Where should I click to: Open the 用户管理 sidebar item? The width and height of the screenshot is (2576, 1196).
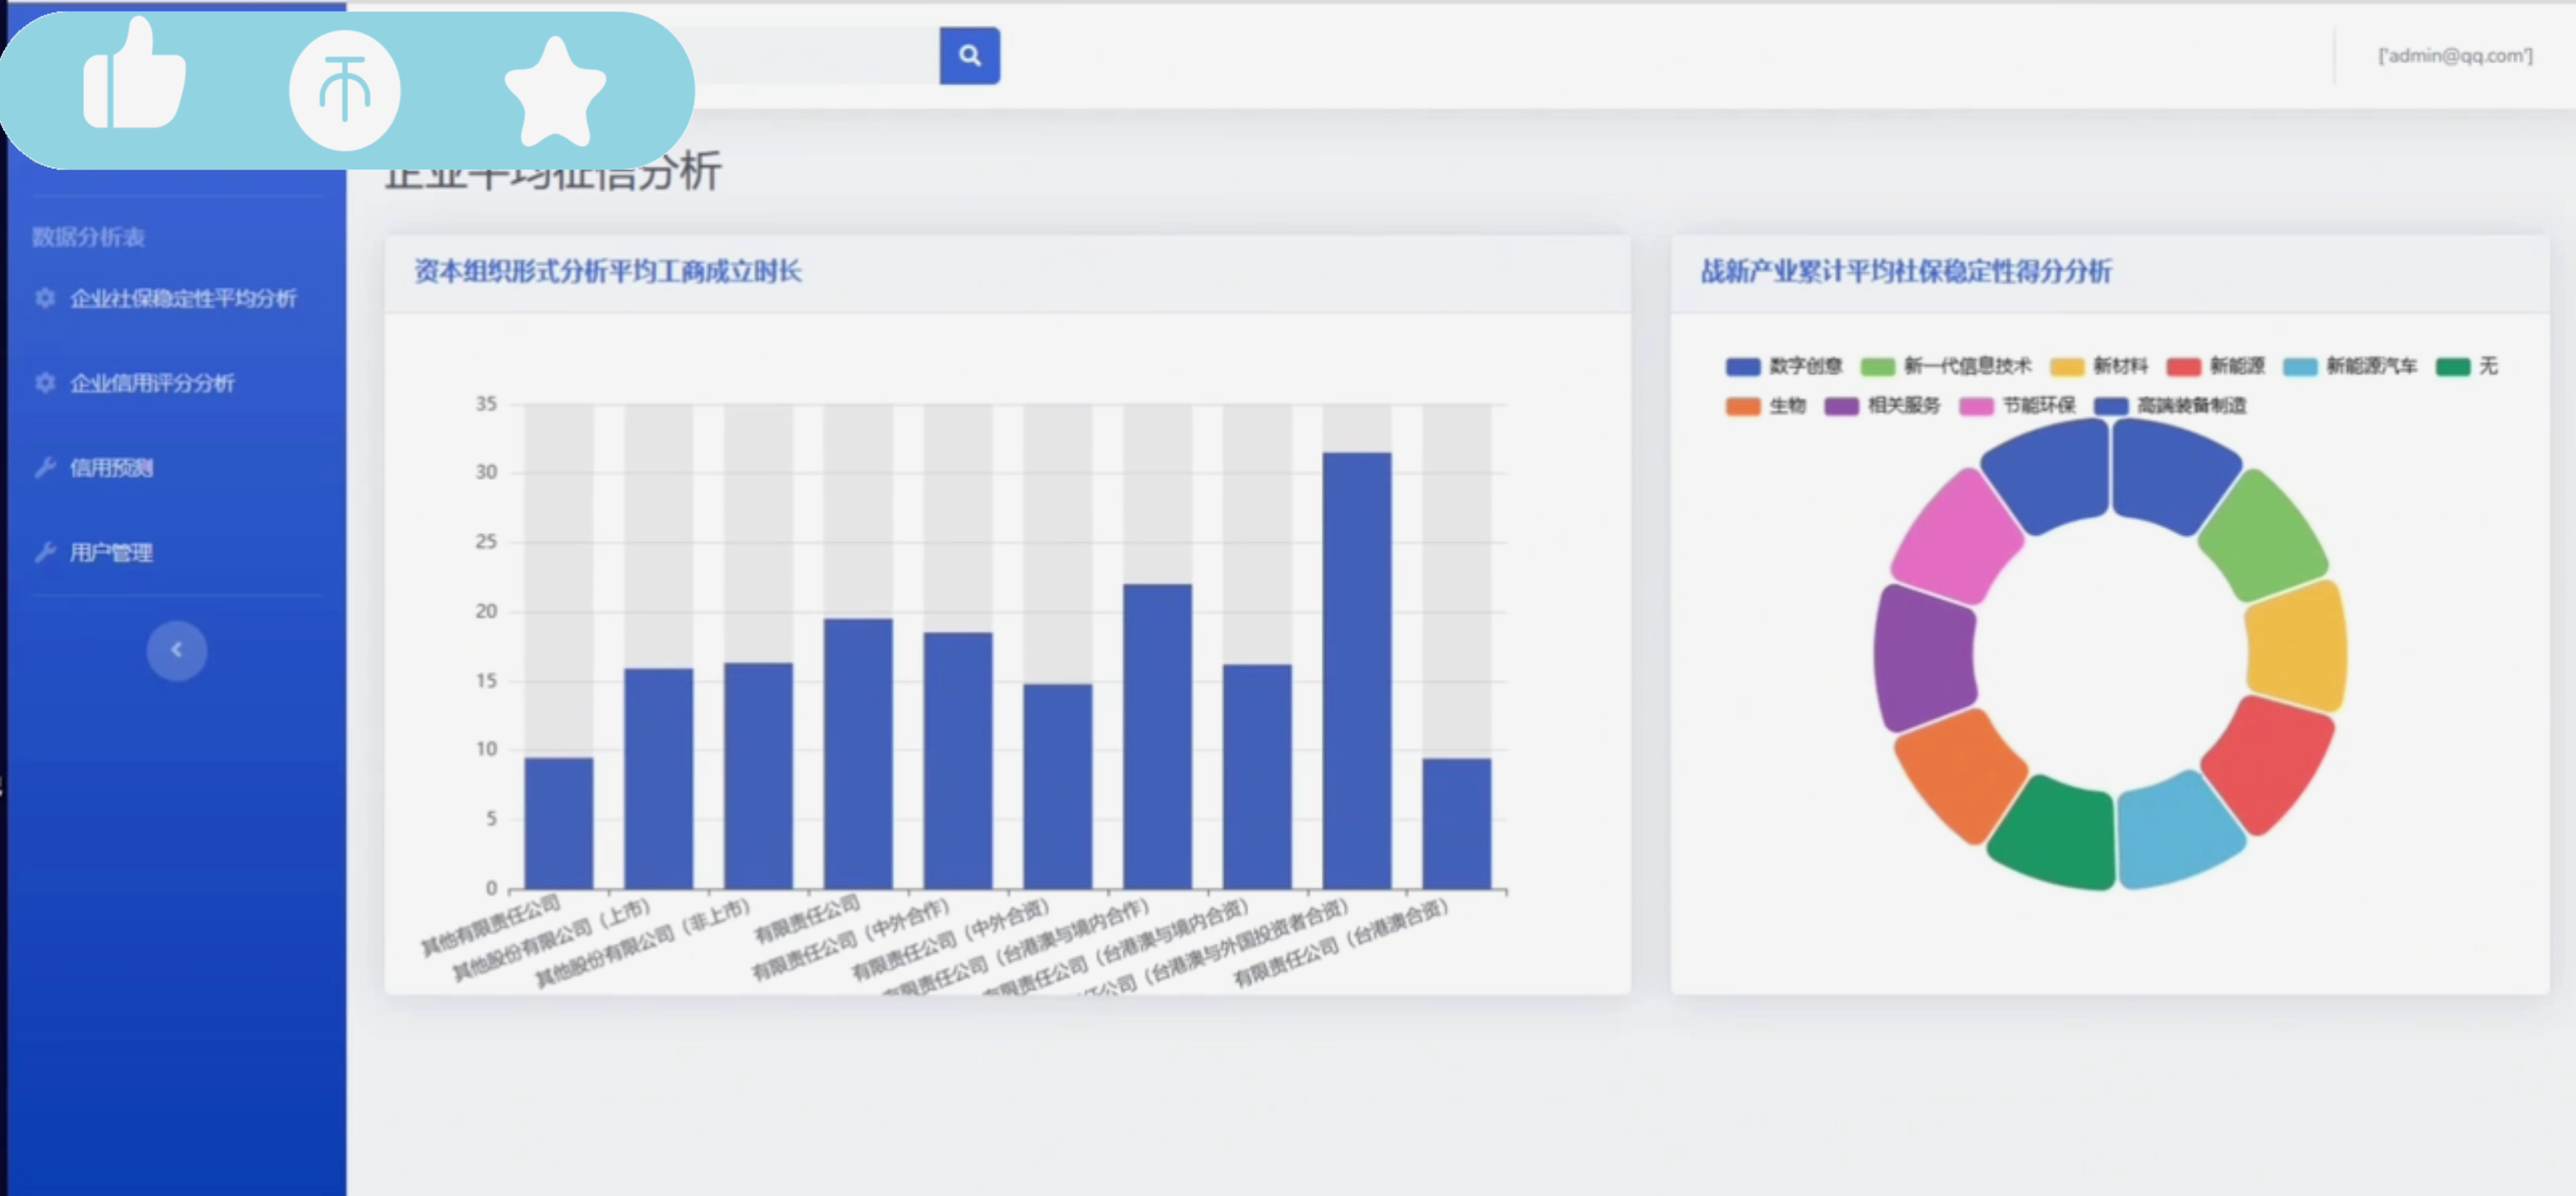point(111,553)
